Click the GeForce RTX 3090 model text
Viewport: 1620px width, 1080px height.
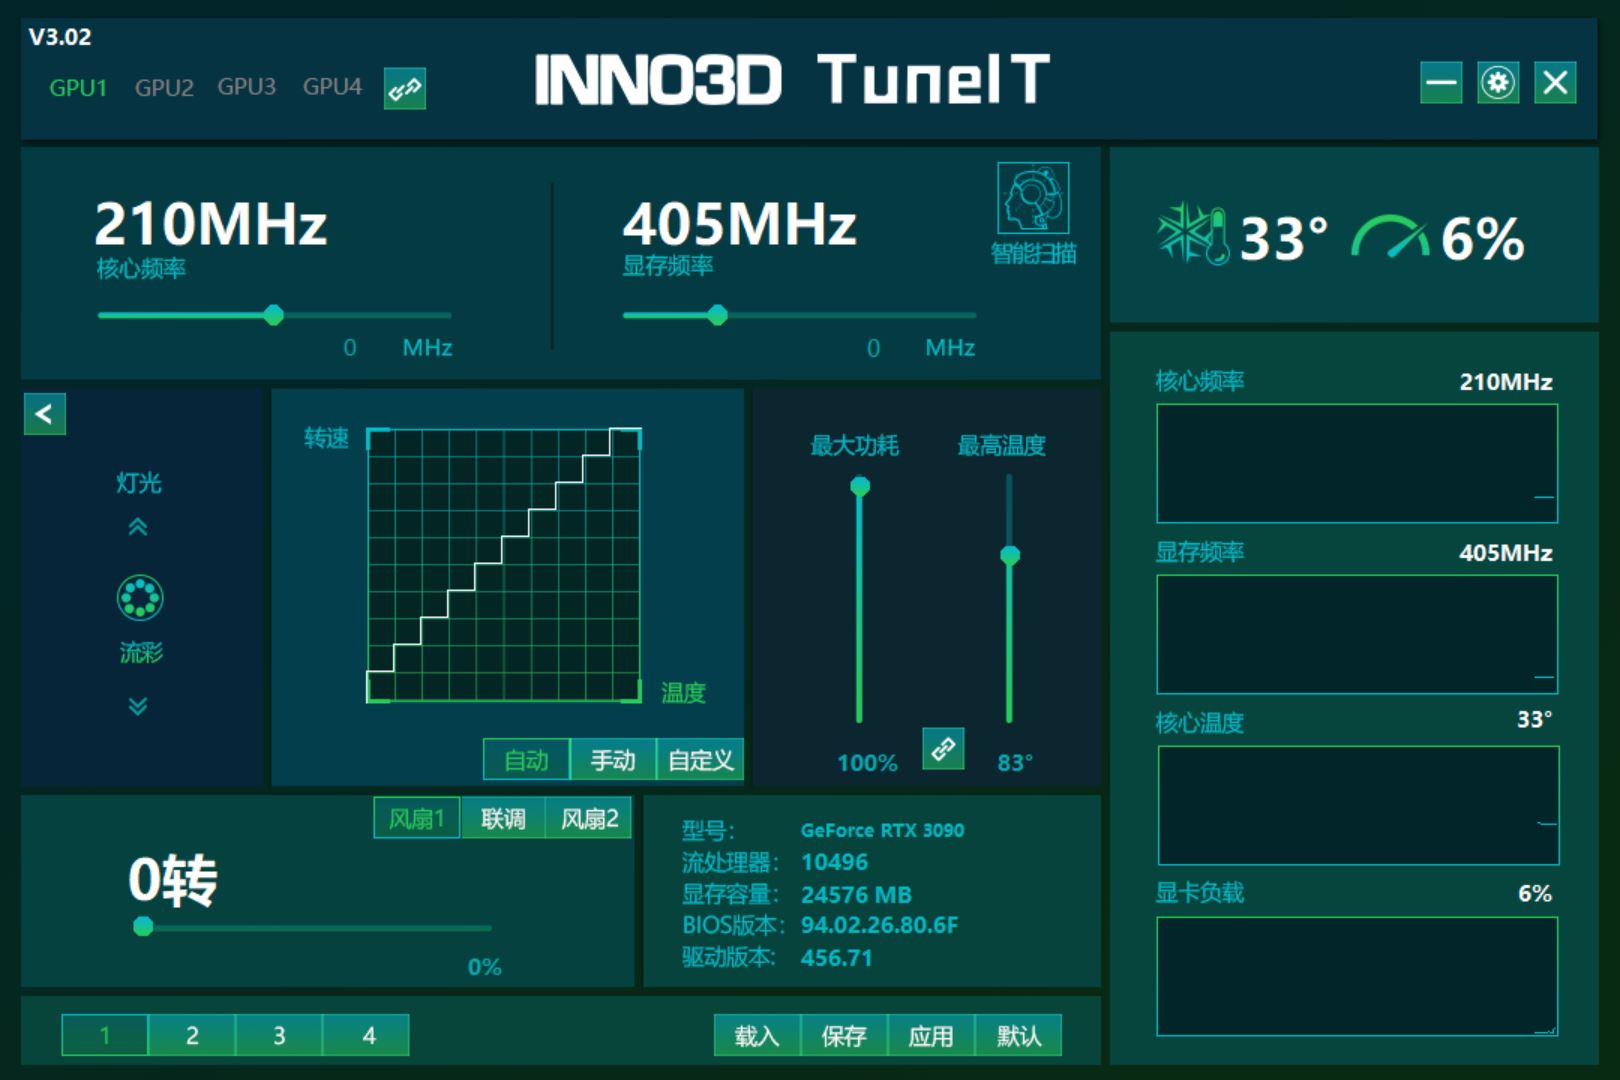(882, 830)
